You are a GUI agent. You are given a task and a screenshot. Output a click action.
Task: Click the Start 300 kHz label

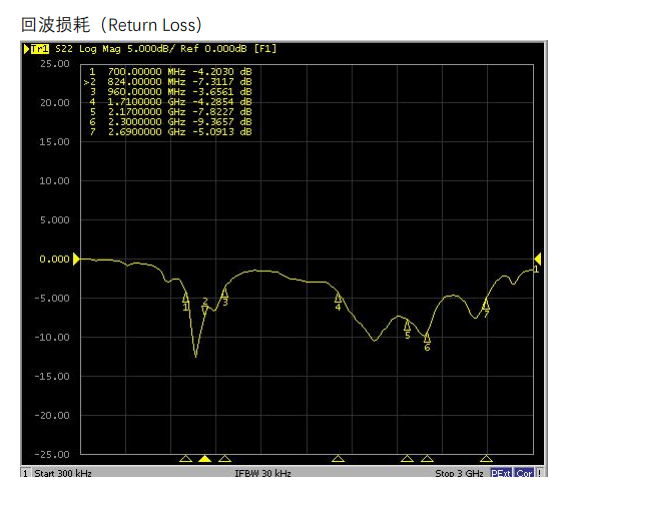[64, 473]
